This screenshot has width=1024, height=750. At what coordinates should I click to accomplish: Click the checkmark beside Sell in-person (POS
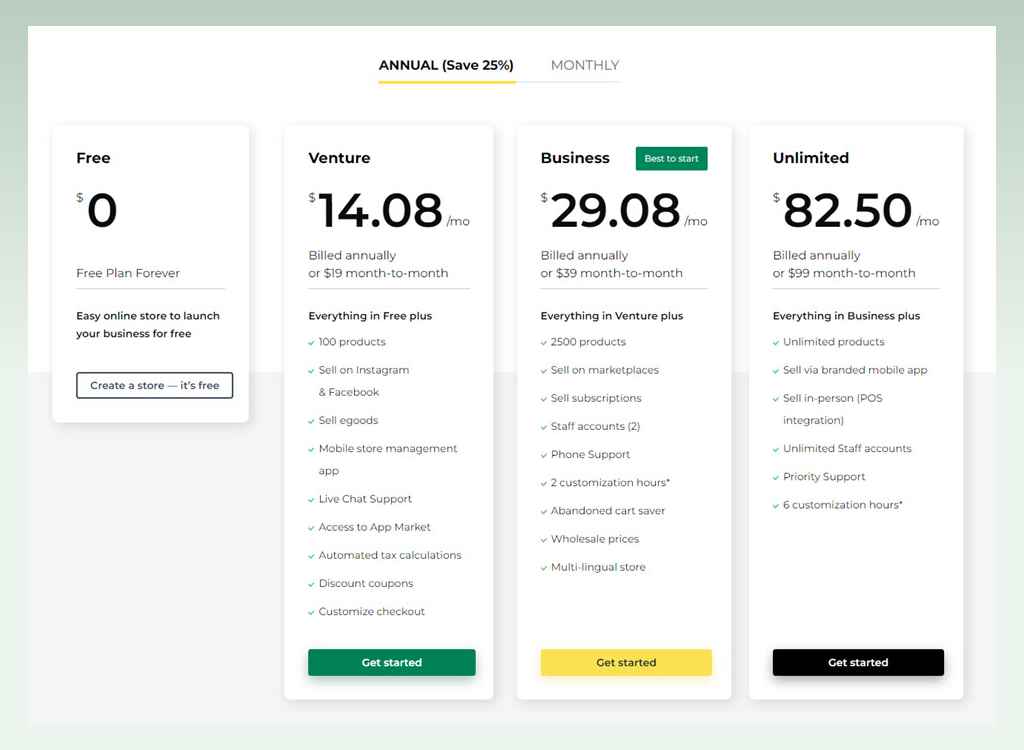coord(776,399)
